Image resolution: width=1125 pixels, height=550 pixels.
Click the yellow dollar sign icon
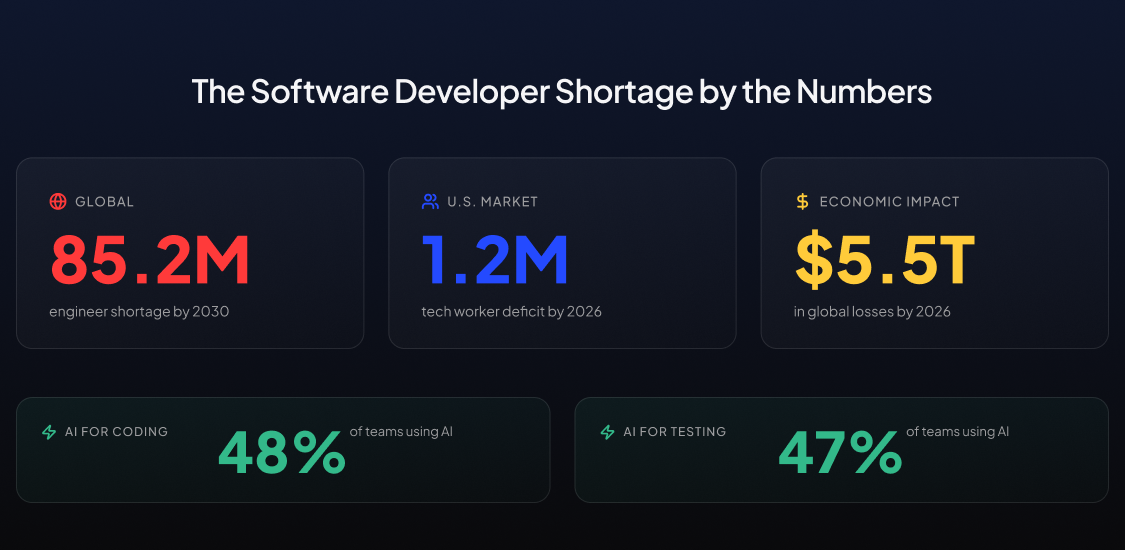coord(802,202)
